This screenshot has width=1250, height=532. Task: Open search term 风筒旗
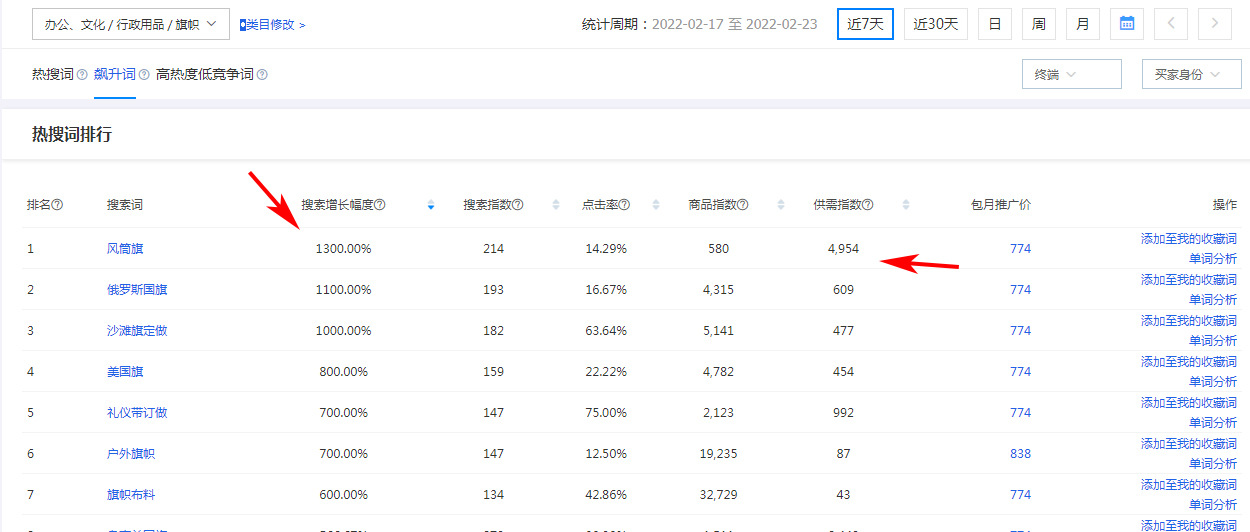(125, 249)
